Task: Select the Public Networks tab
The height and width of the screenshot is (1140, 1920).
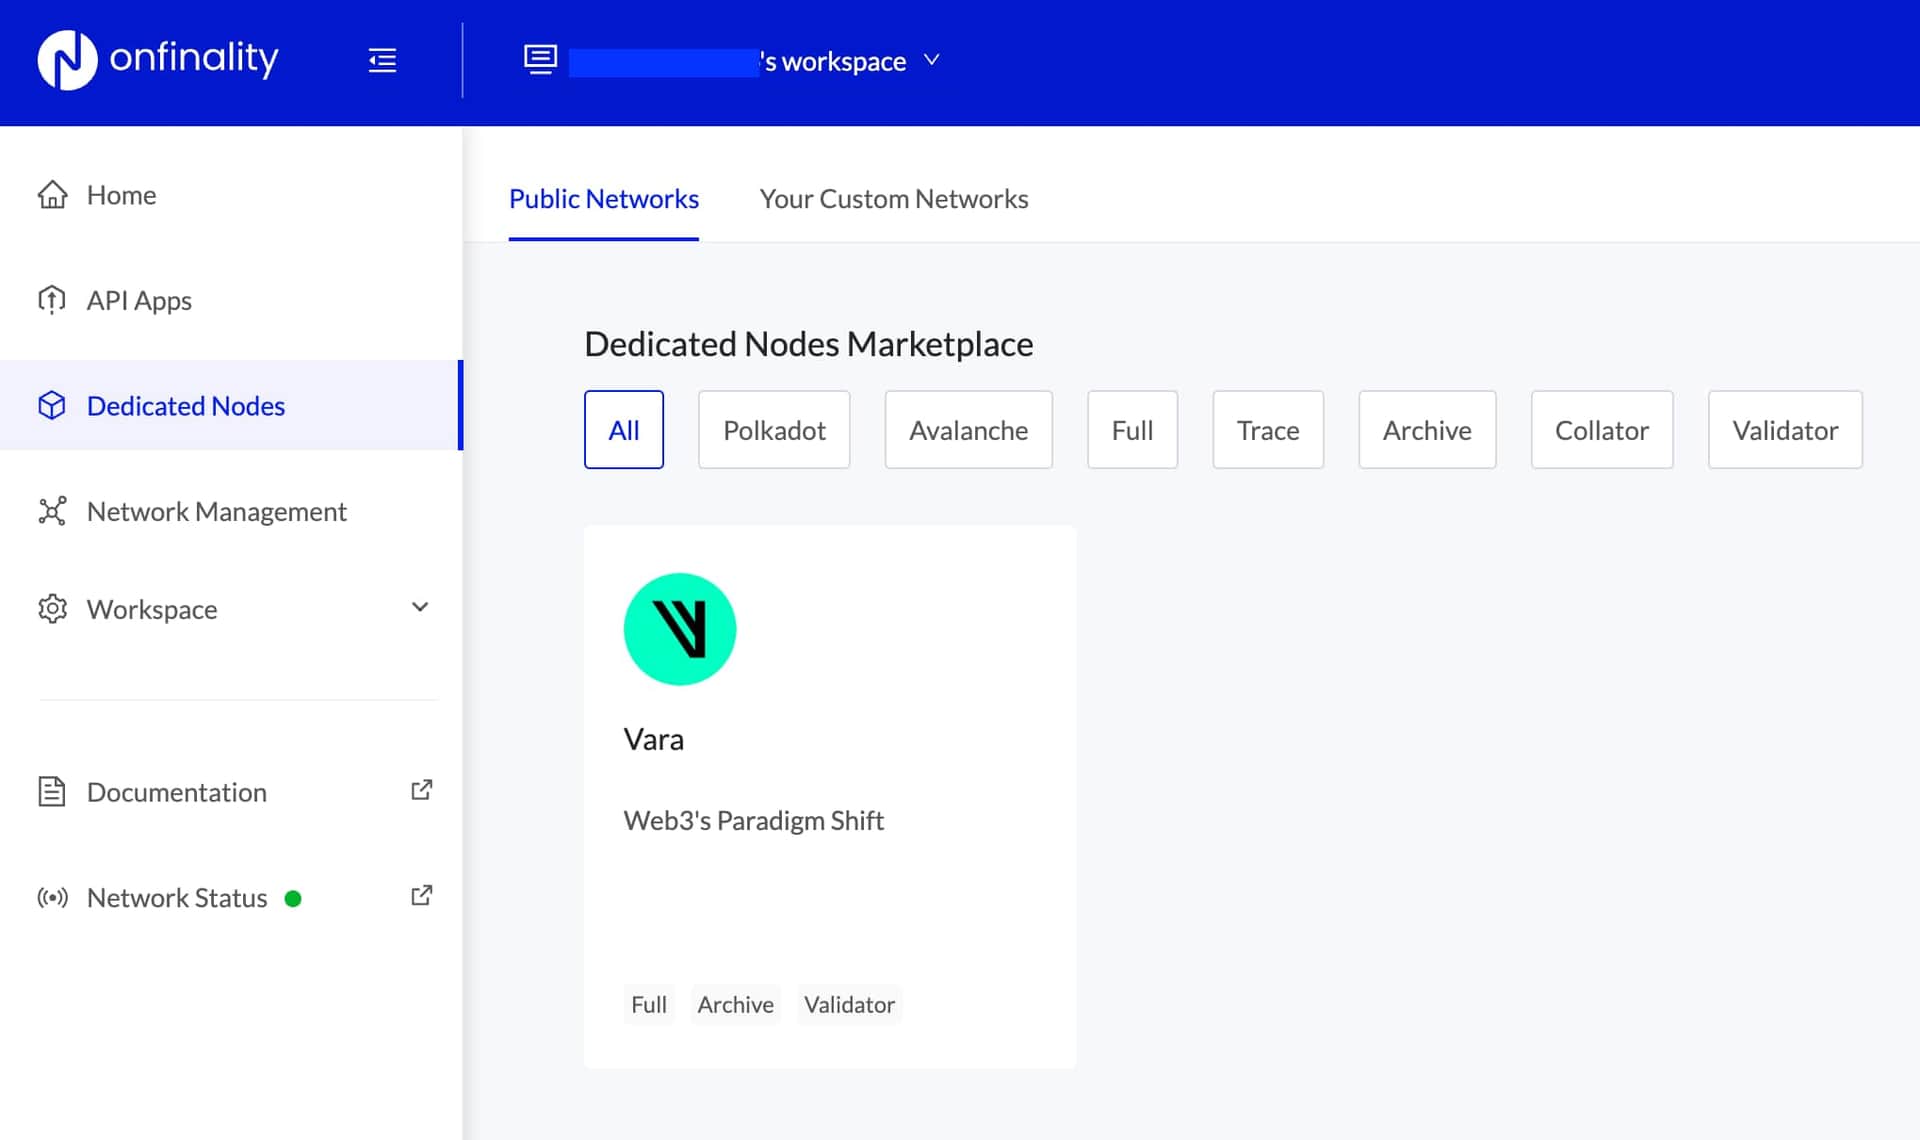Action: (x=603, y=199)
